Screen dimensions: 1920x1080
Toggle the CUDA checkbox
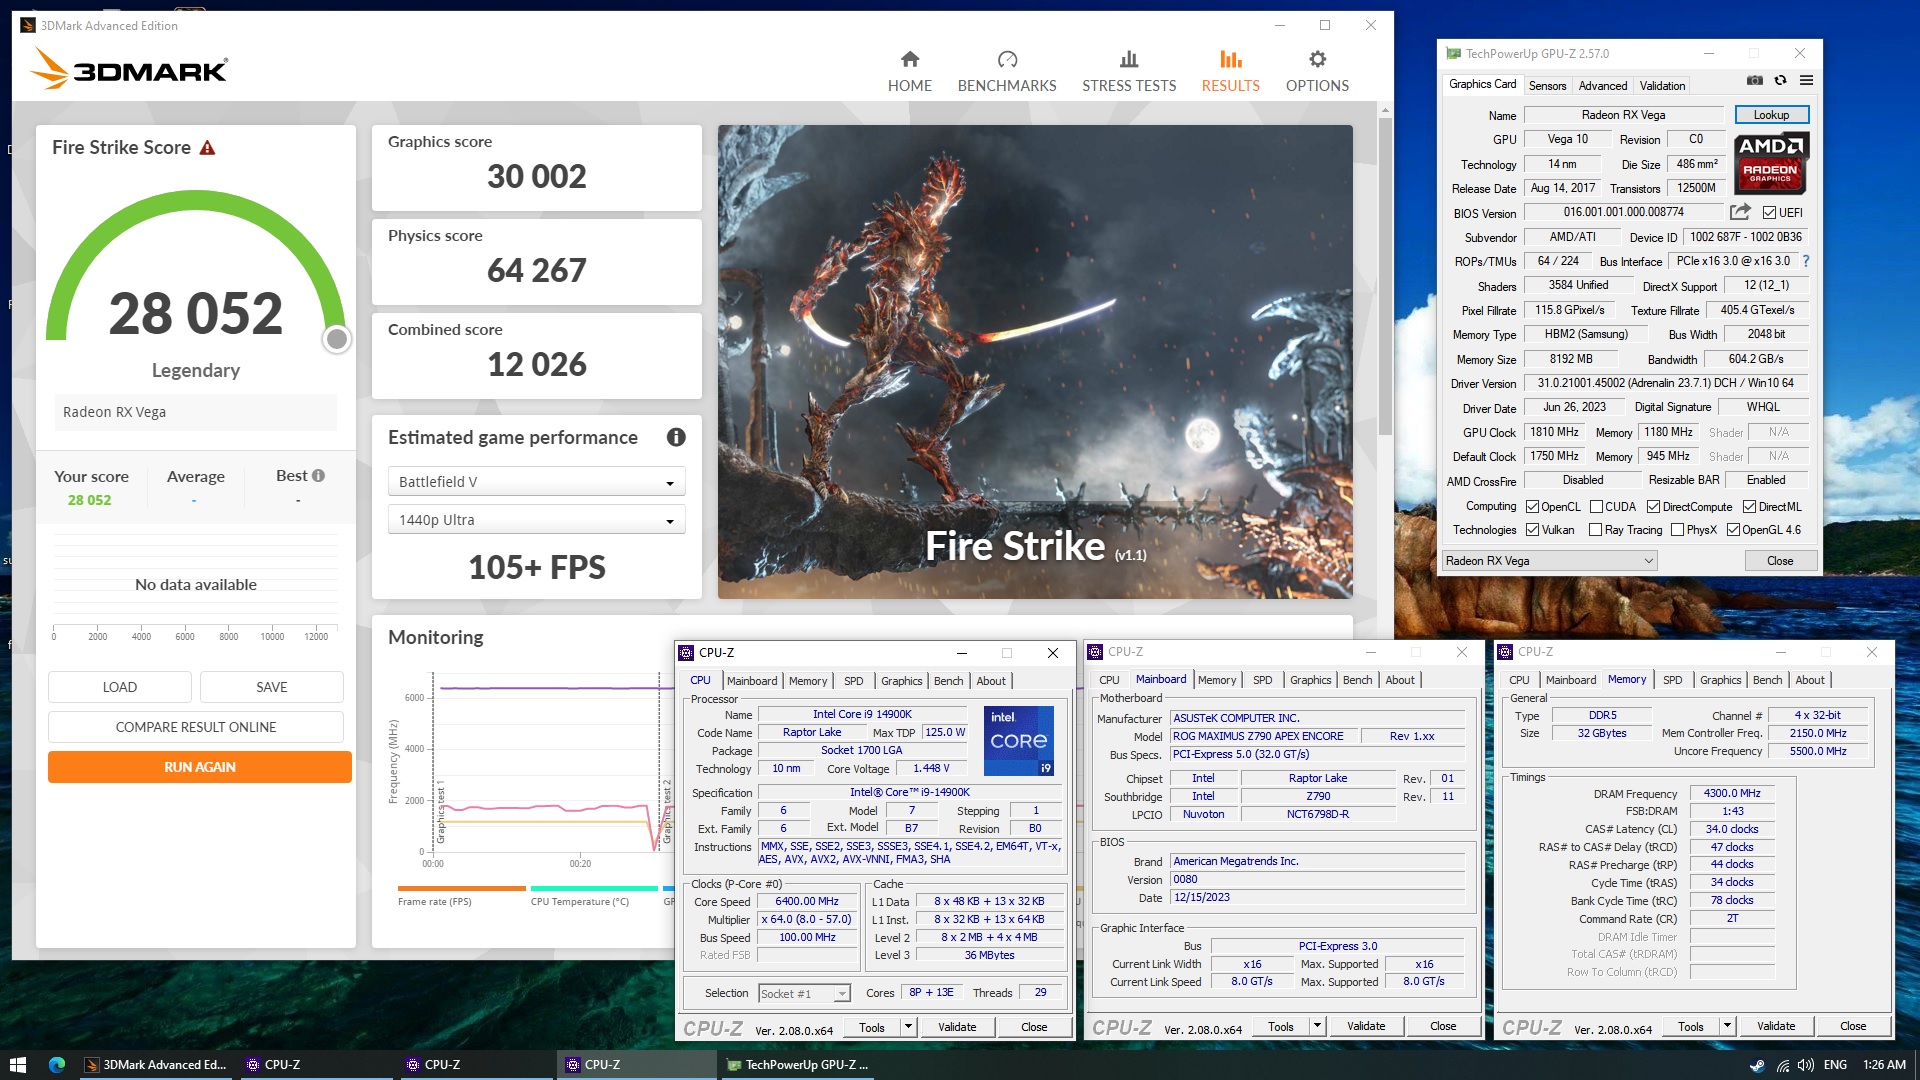[1596, 507]
